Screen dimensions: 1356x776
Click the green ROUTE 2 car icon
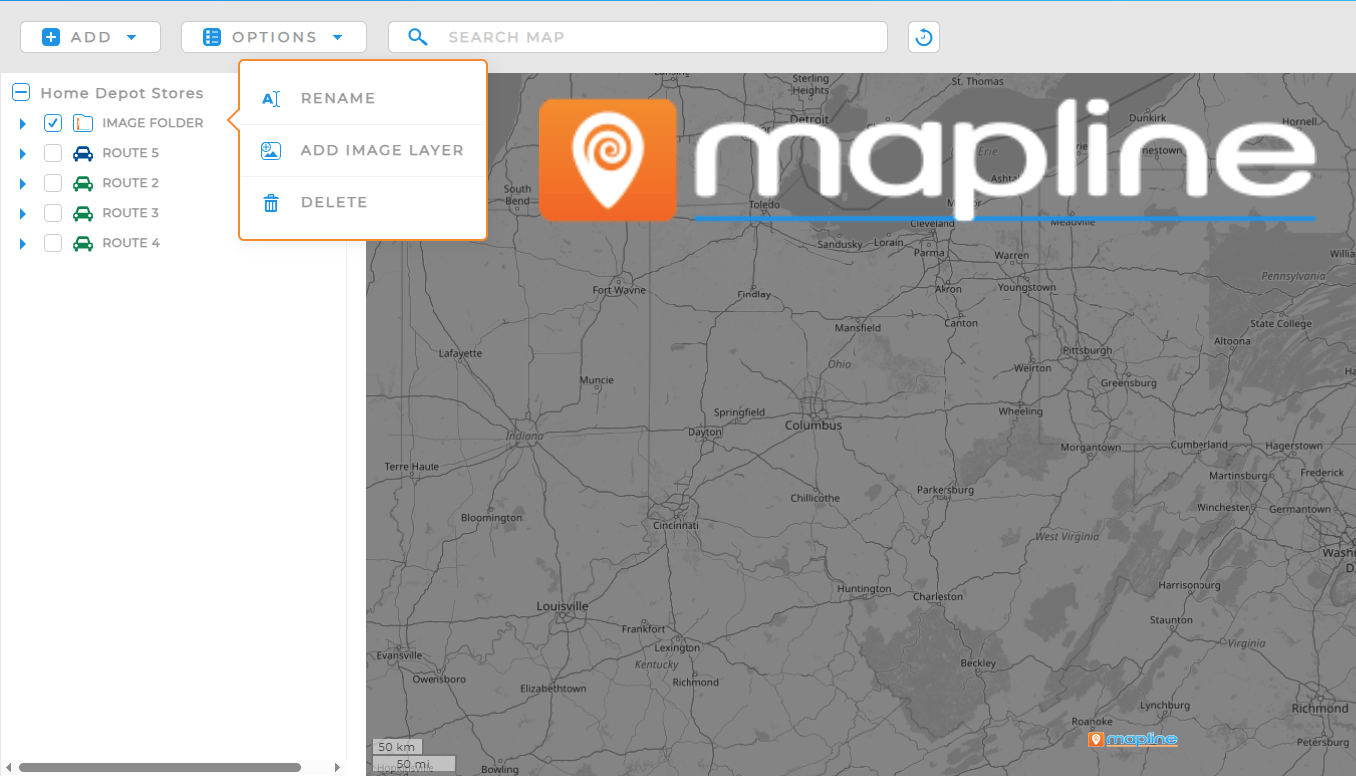coord(83,183)
